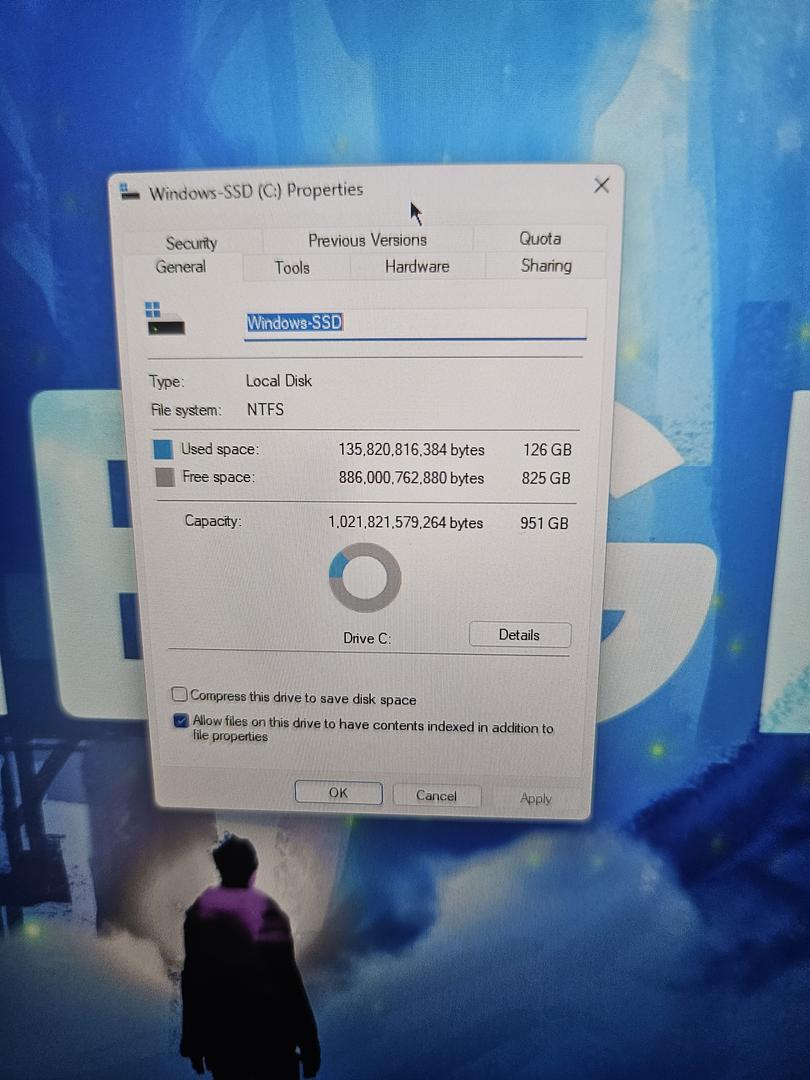The width and height of the screenshot is (810, 1080).
Task: Select the General tab
Action: coord(181,267)
